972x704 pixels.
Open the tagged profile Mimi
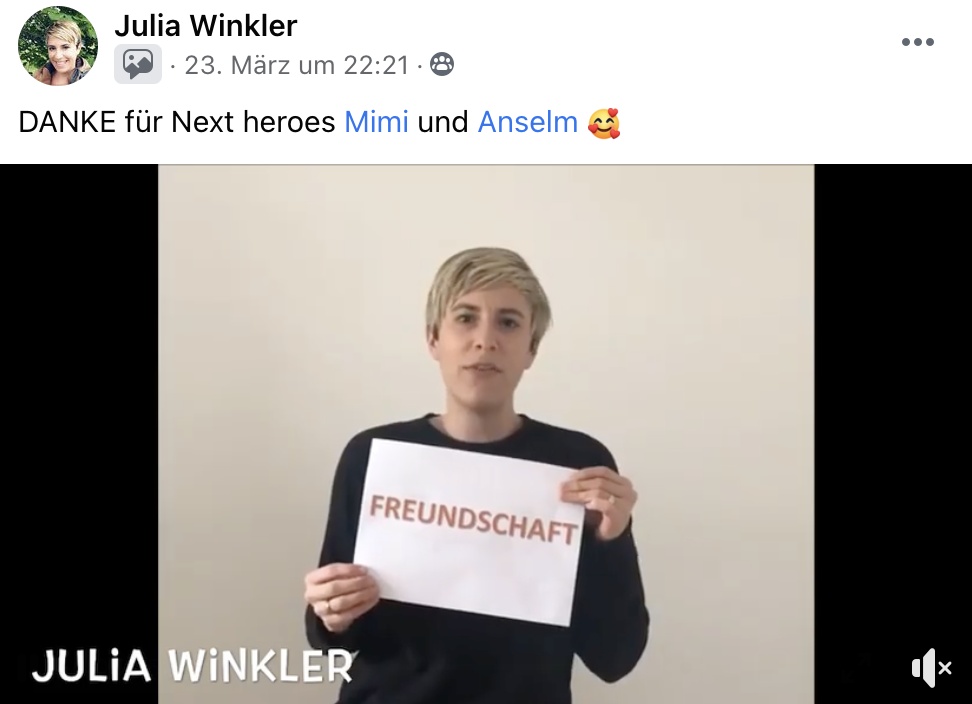click(376, 121)
